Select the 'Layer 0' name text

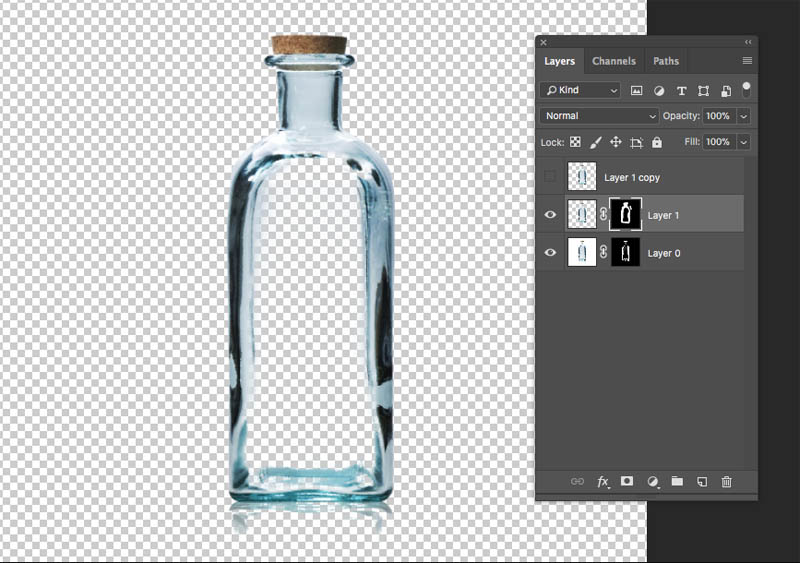click(x=664, y=253)
